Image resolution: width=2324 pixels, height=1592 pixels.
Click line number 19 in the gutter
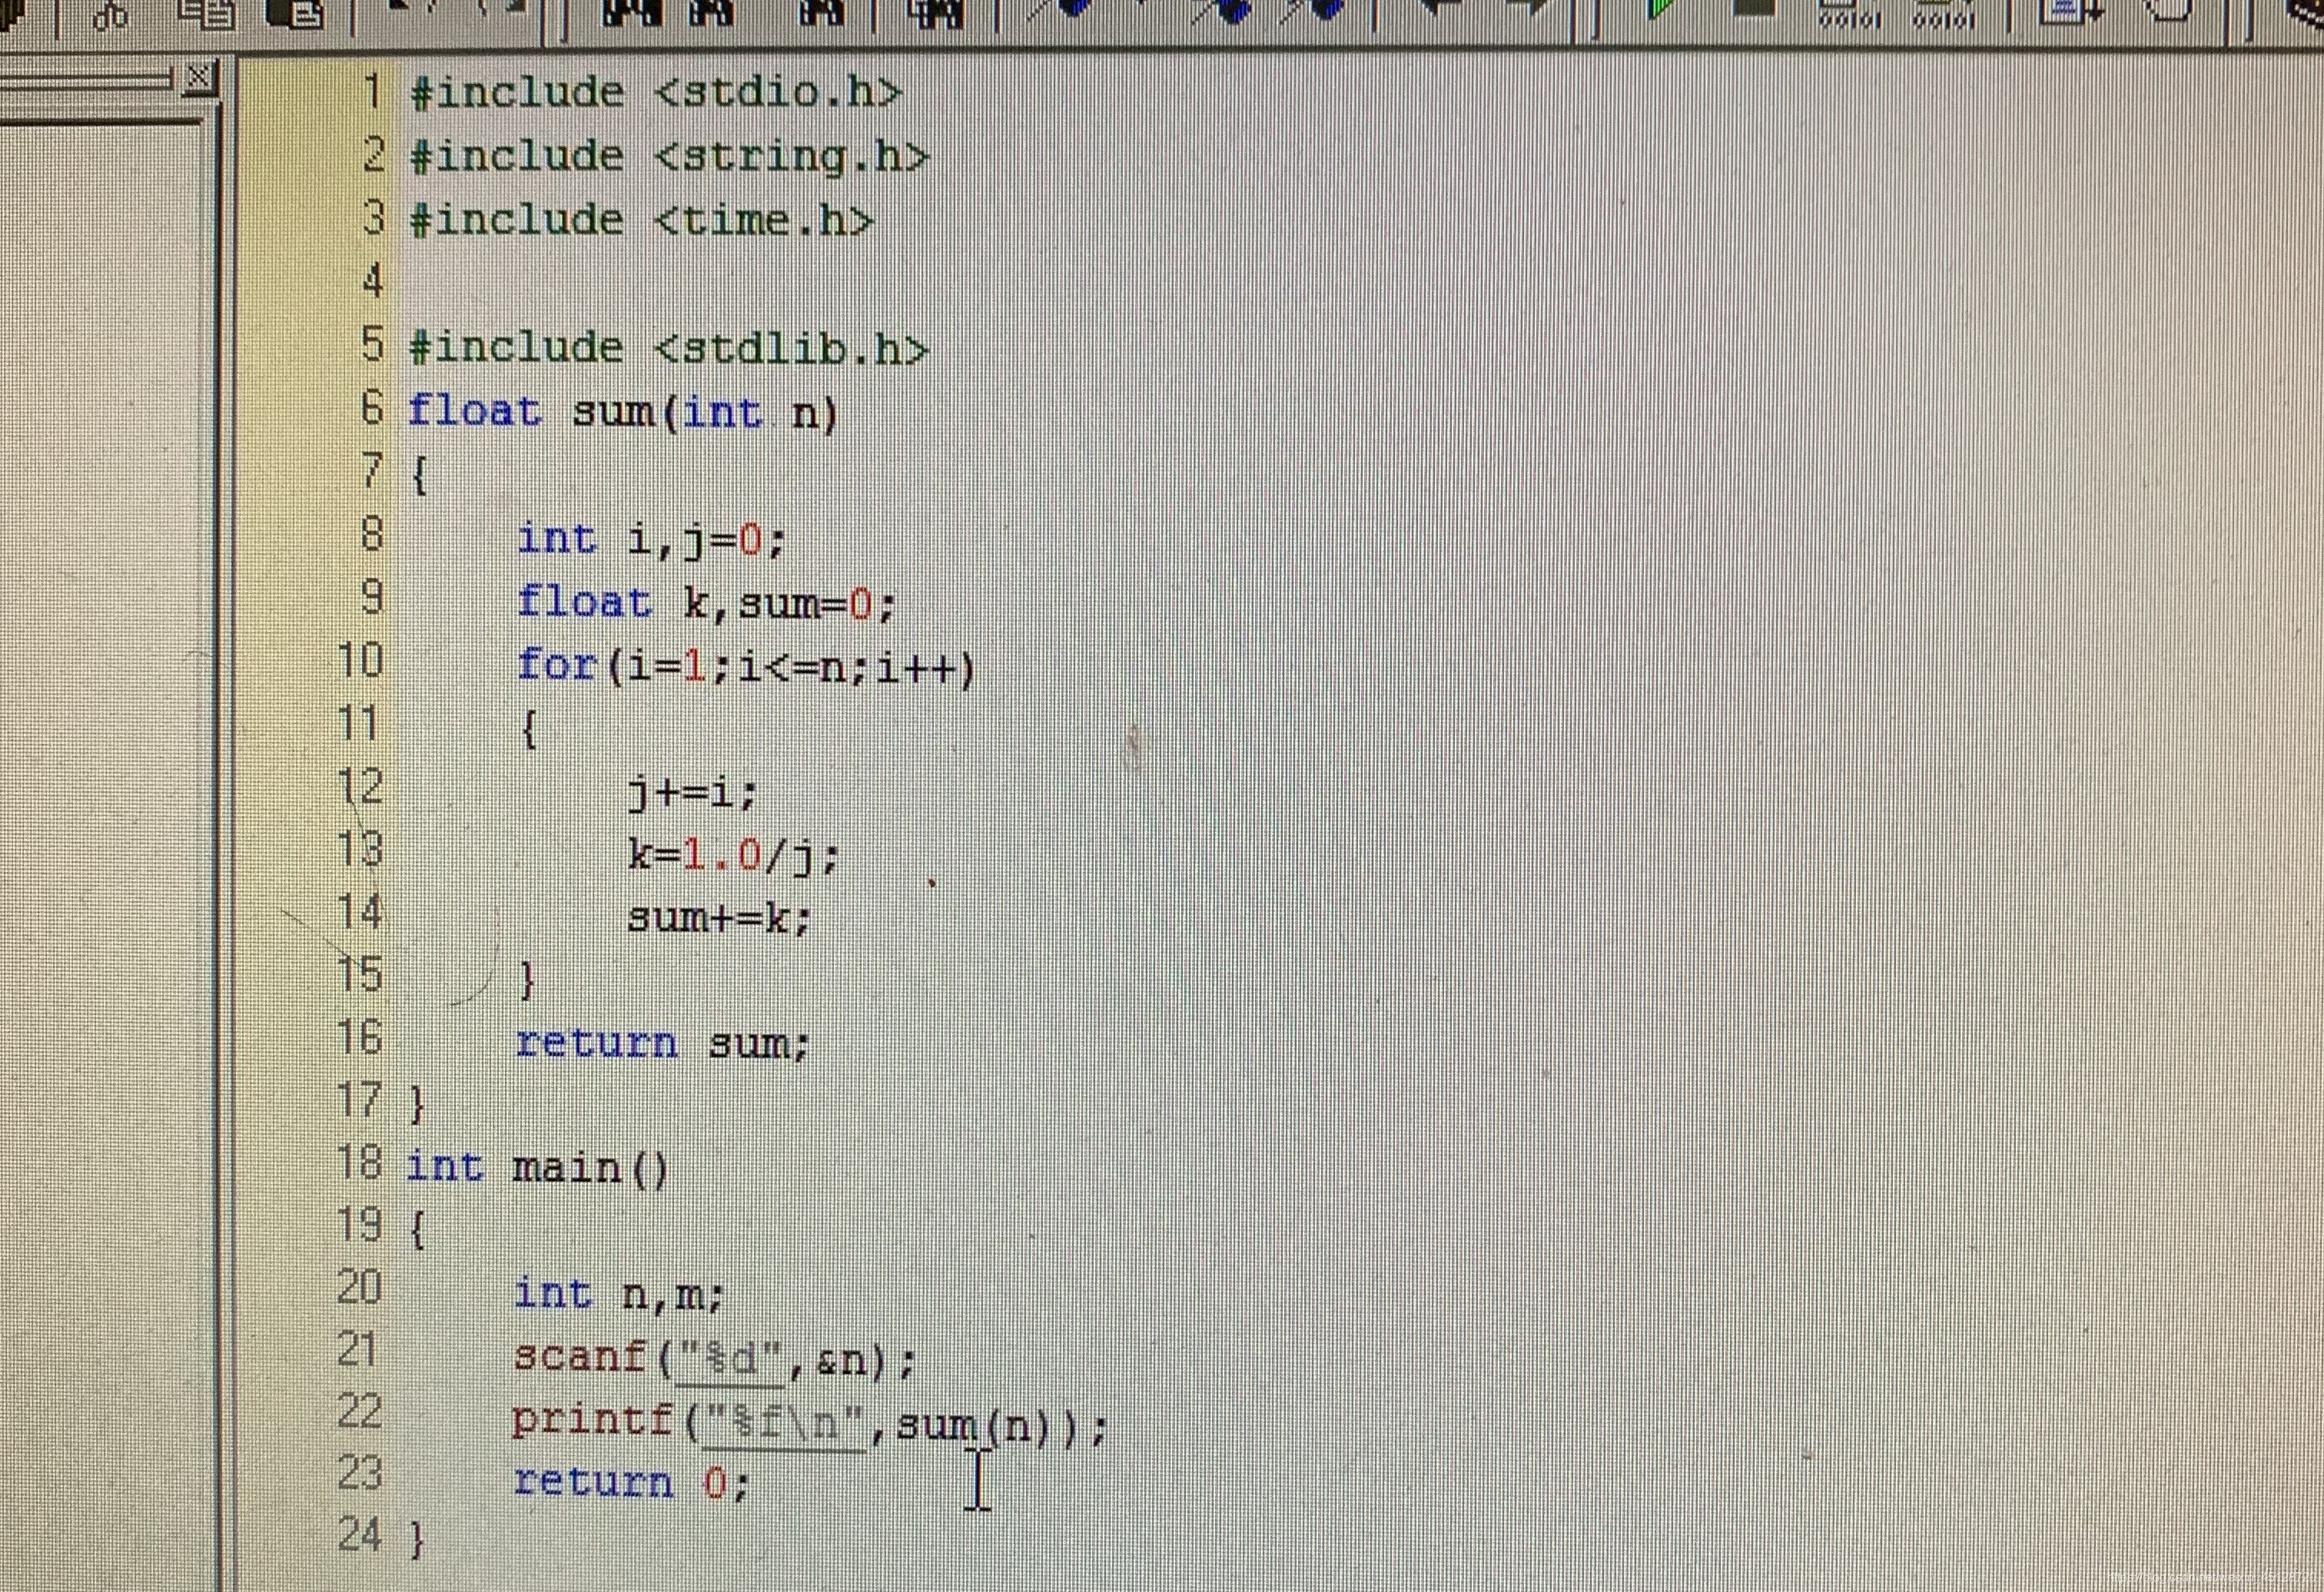point(360,1226)
